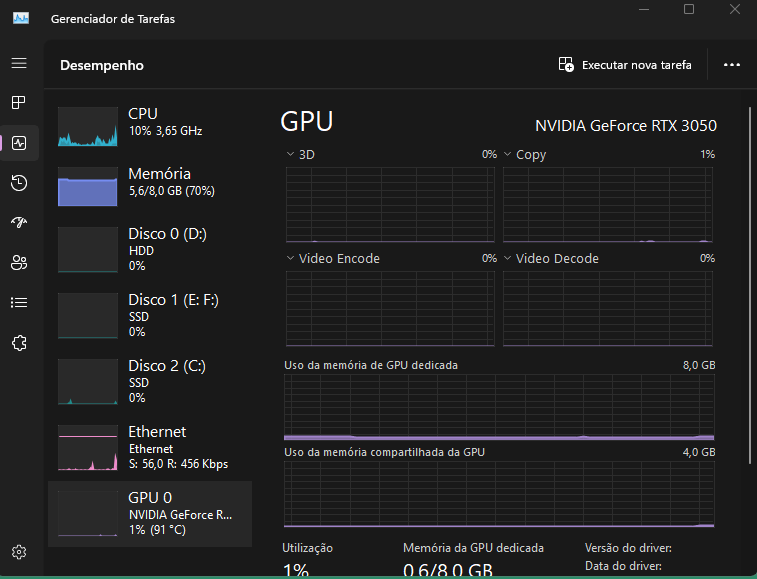Minimize the Task Manager window
Image resolution: width=757 pixels, height=579 pixels.
coord(644,9)
